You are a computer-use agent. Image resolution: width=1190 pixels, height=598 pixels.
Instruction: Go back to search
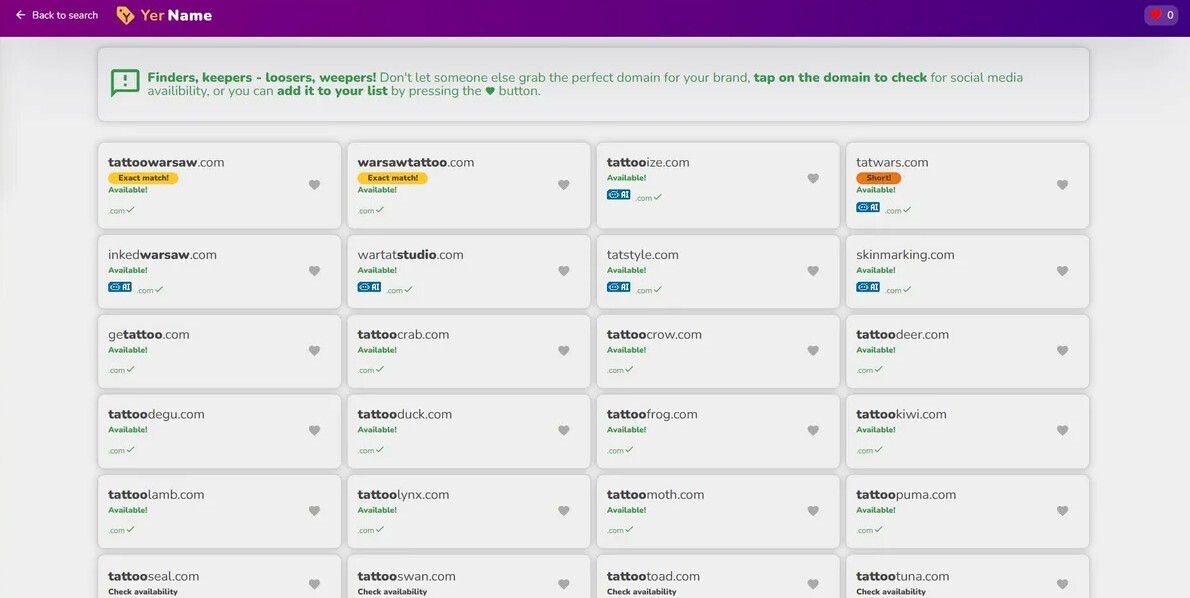[x=57, y=15]
